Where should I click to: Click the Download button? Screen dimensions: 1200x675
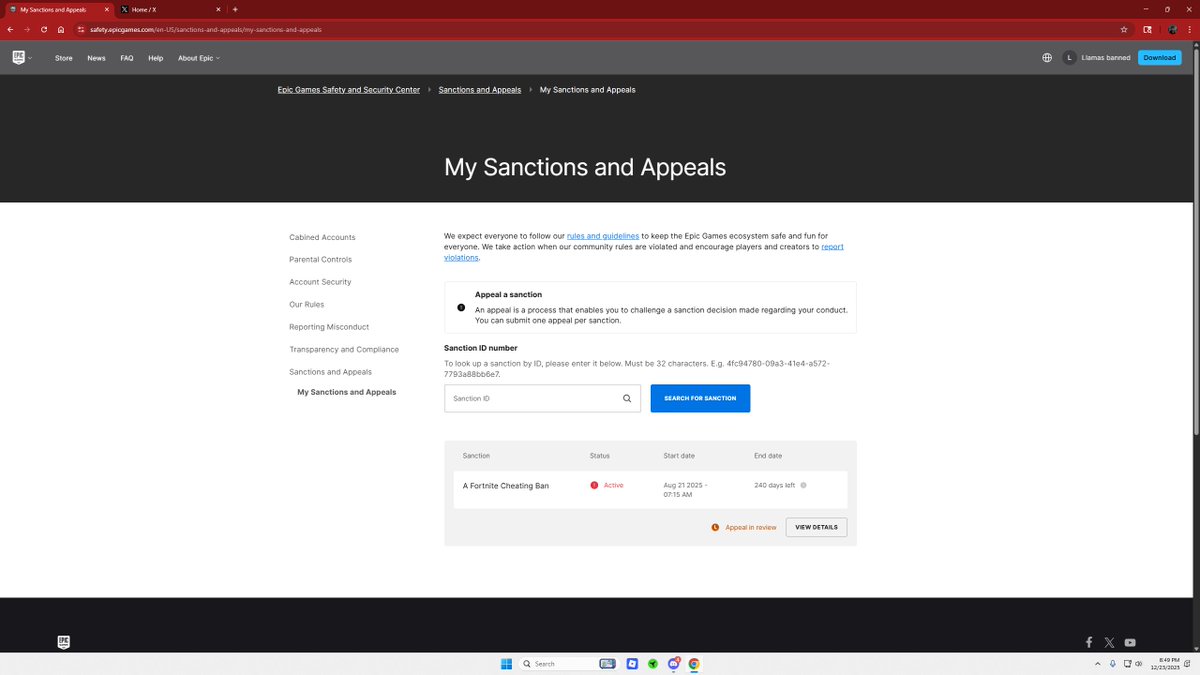pyautogui.click(x=1160, y=58)
